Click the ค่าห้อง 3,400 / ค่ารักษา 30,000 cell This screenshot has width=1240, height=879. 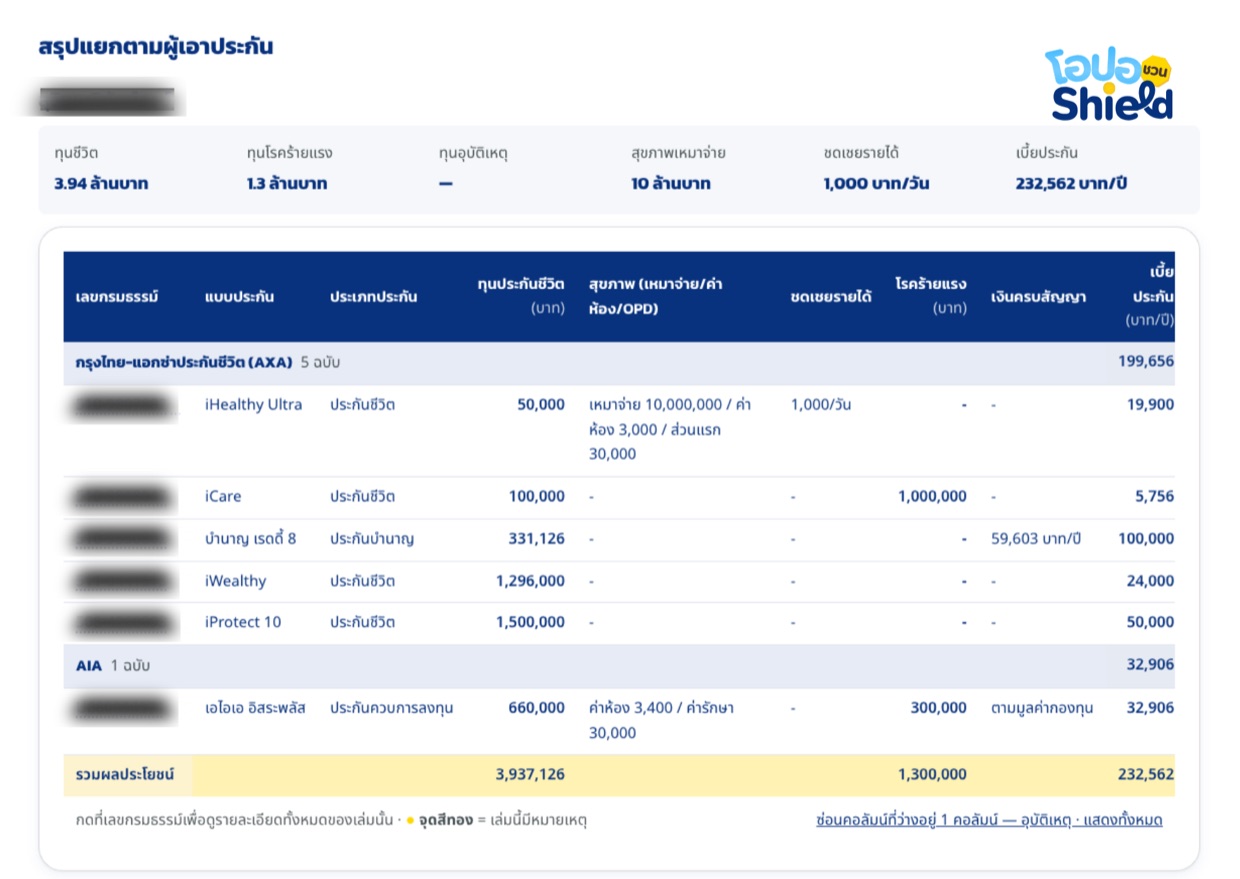662,720
